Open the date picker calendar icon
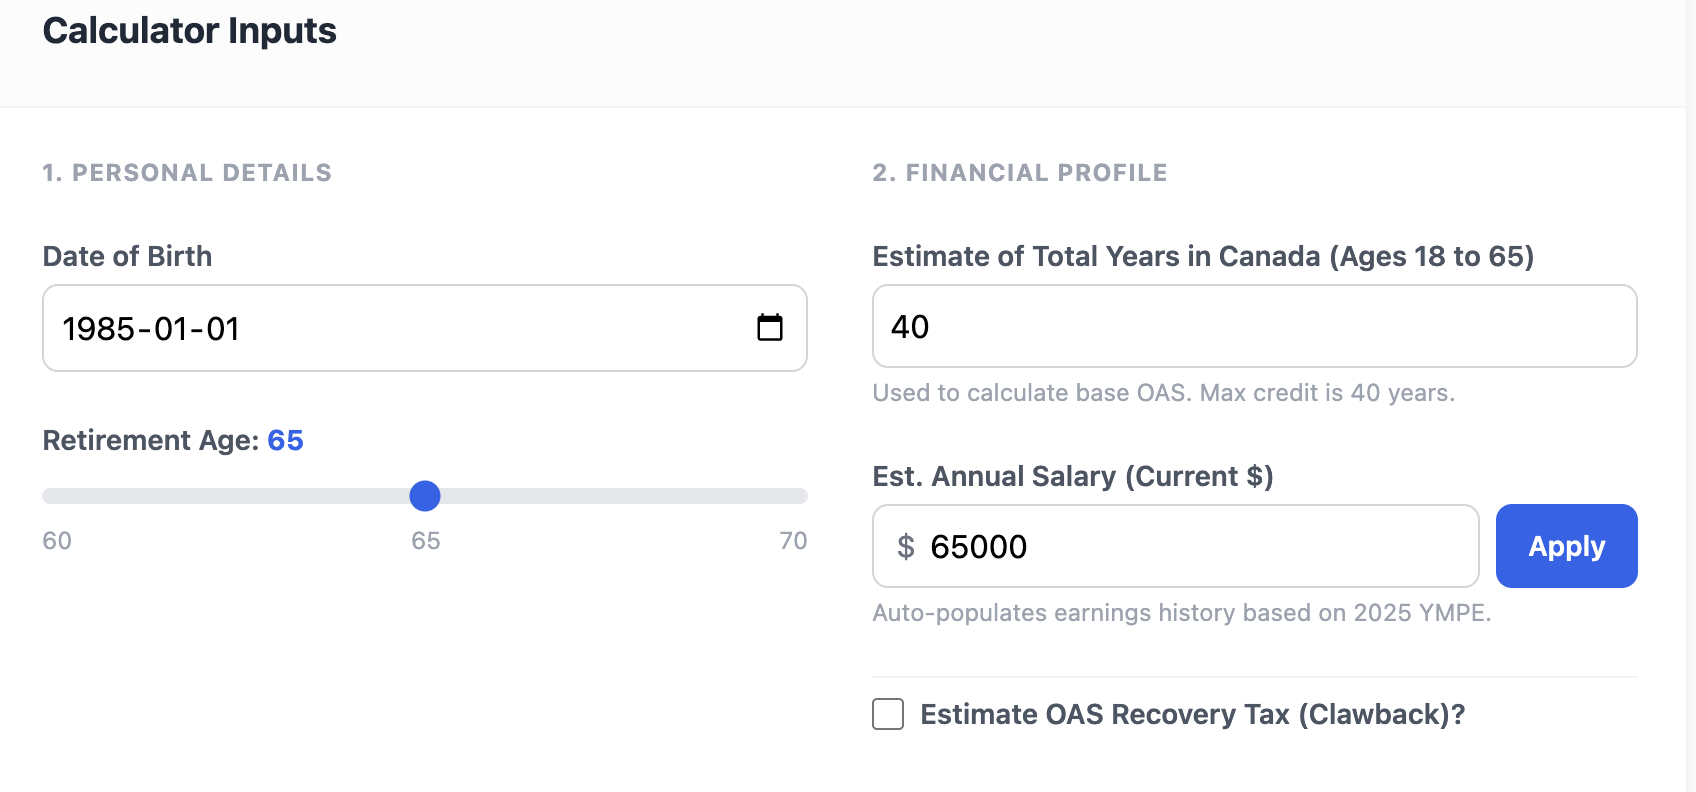Viewport: 1696px width, 792px height. 769,327
